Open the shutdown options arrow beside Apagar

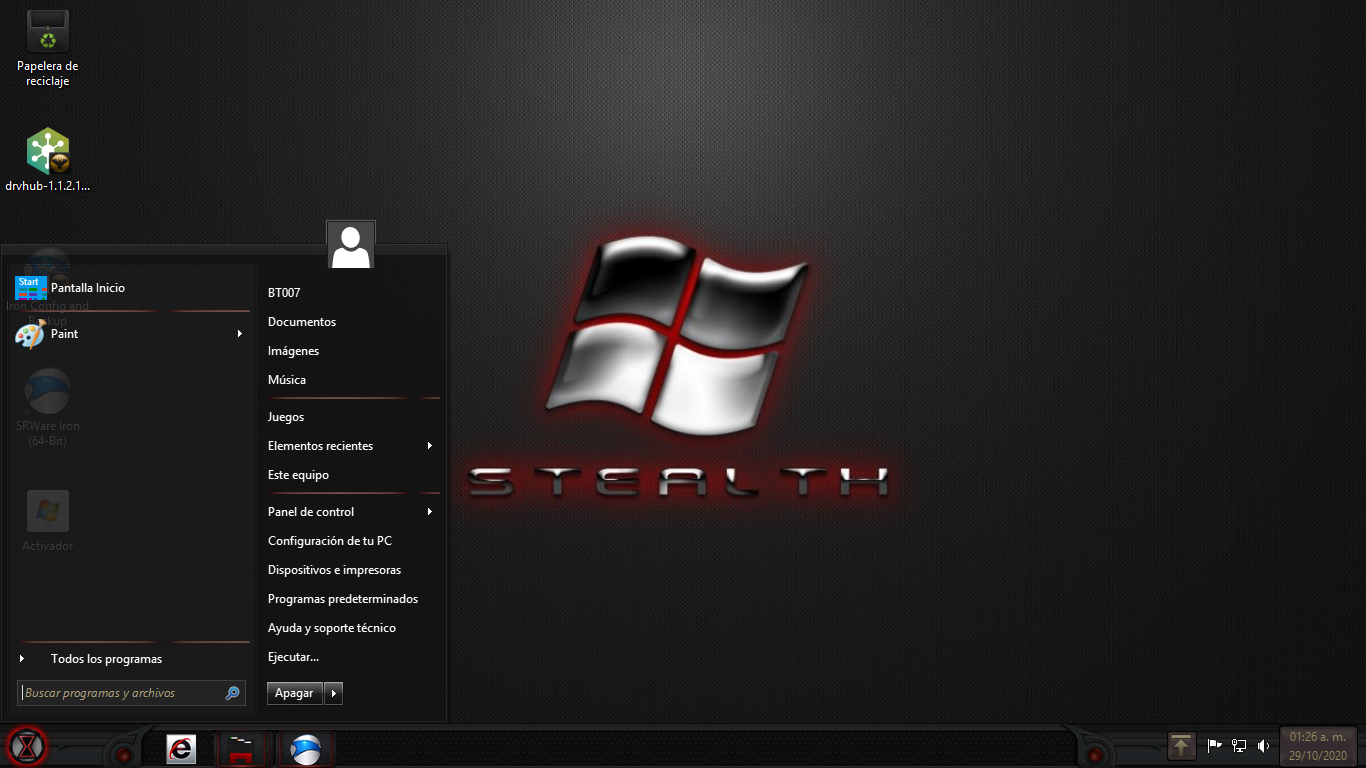pos(334,693)
